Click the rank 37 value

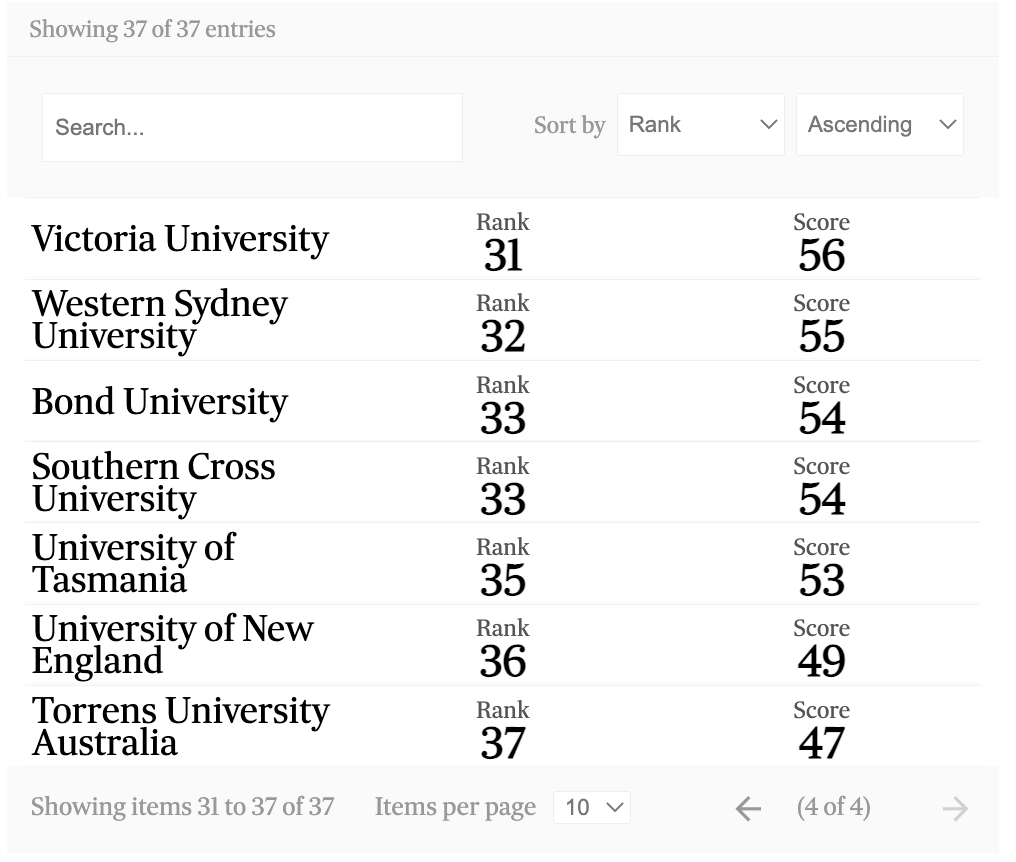pyautogui.click(x=503, y=743)
